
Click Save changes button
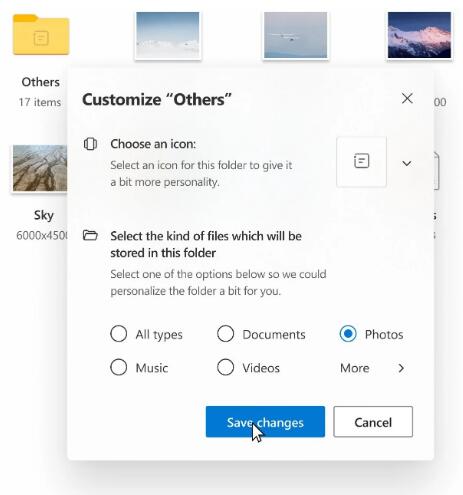[265, 422]
